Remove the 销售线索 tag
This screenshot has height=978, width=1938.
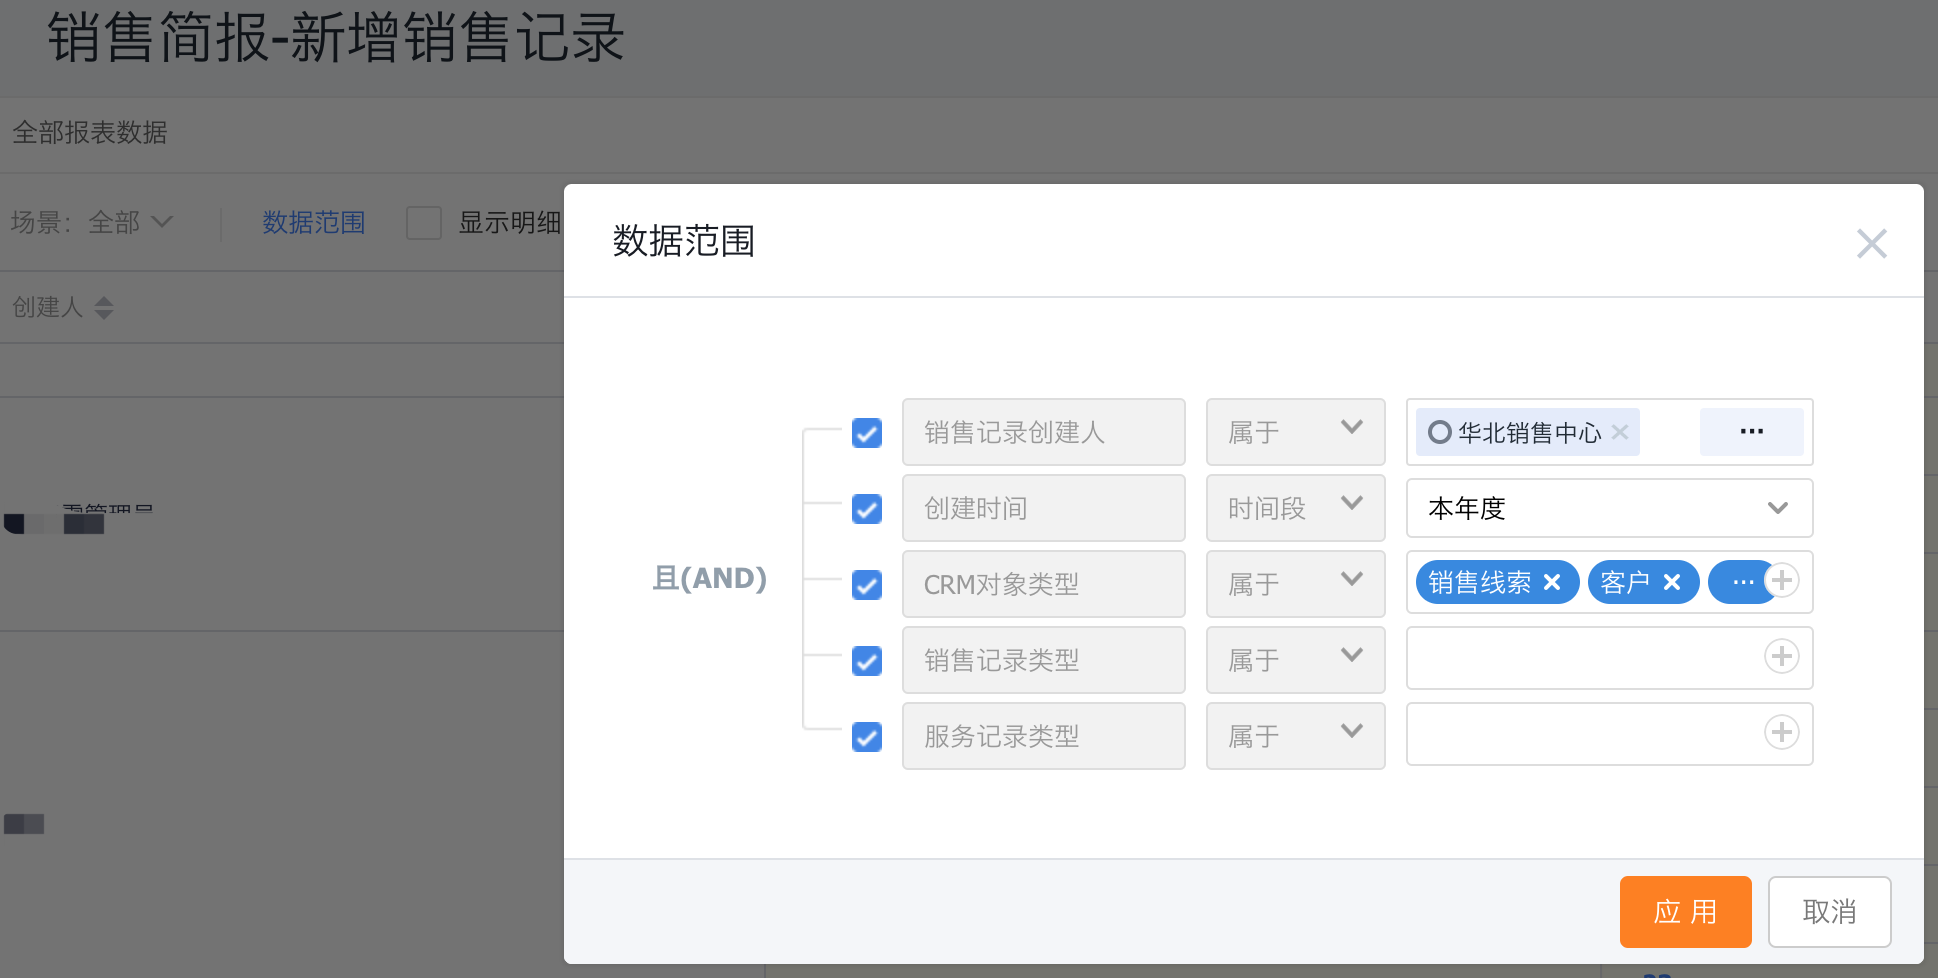(1552, 582)
